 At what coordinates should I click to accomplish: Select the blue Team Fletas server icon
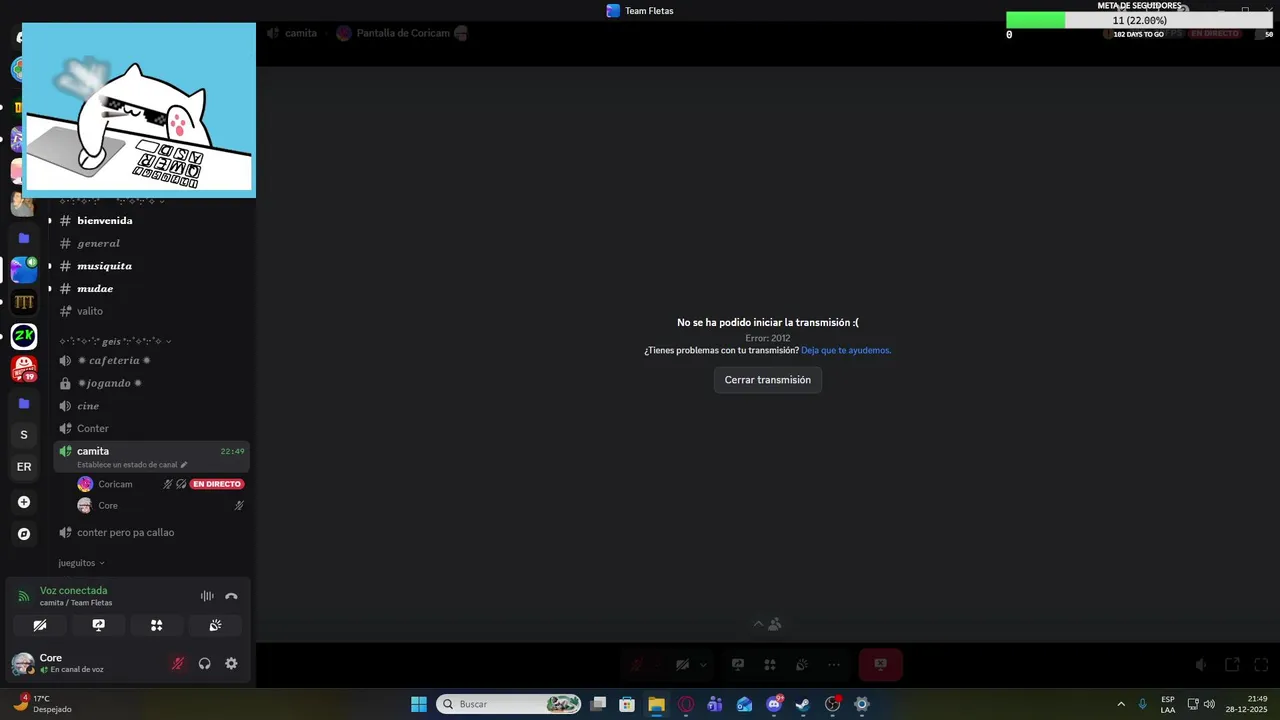24,270
